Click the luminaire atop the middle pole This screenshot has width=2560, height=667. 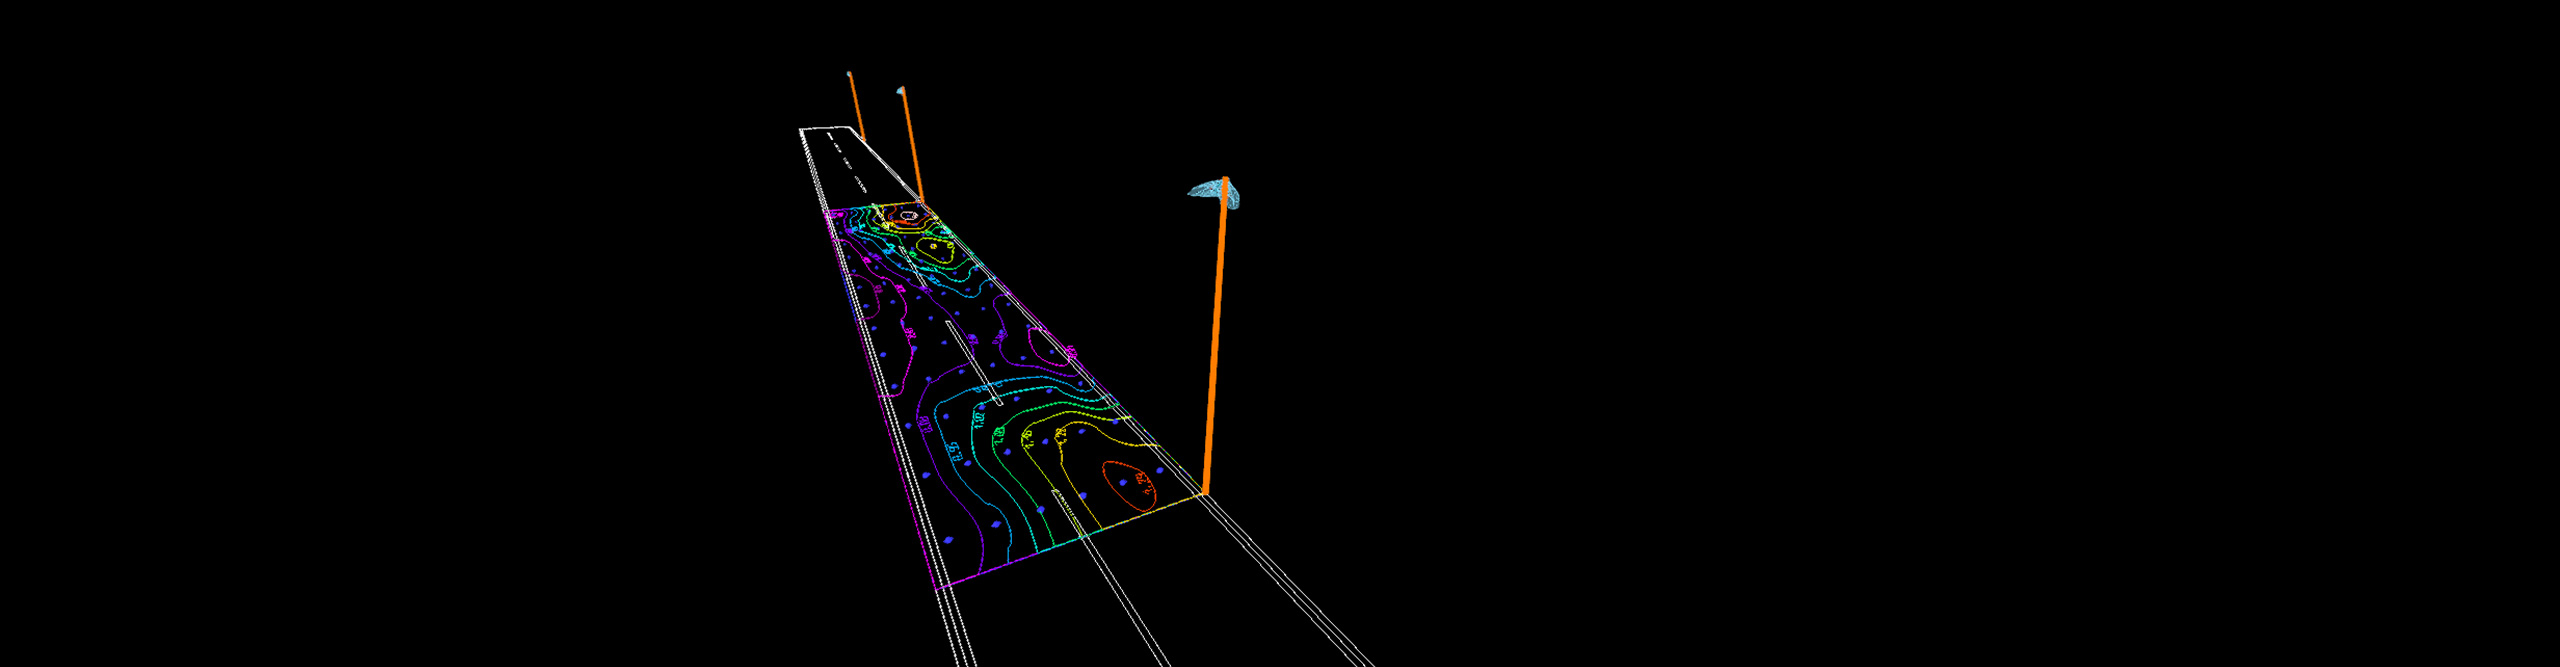click(901, 91)
